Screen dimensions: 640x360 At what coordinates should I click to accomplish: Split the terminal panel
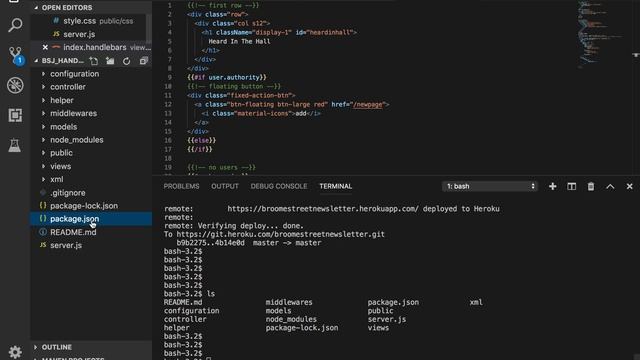point(571,186)
